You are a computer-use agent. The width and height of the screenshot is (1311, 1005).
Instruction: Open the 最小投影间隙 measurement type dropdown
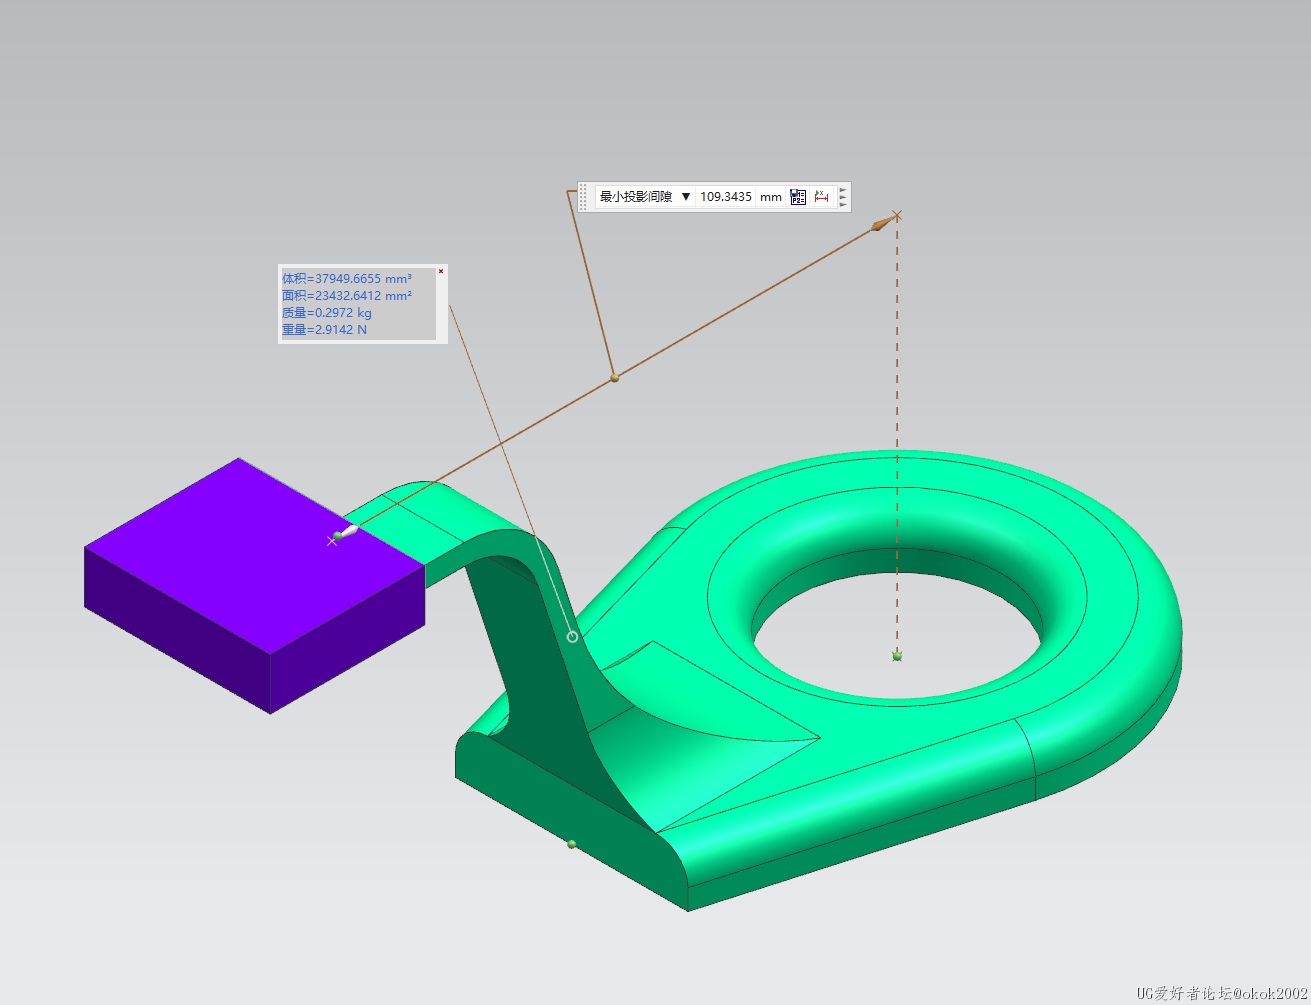645,197
